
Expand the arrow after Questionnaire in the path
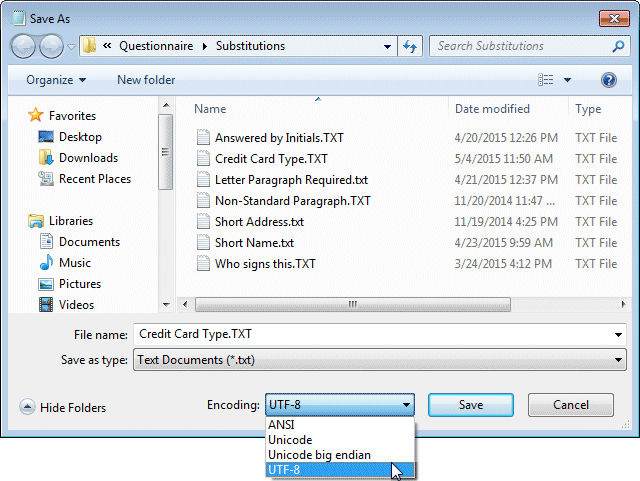(x=204, y=47)
